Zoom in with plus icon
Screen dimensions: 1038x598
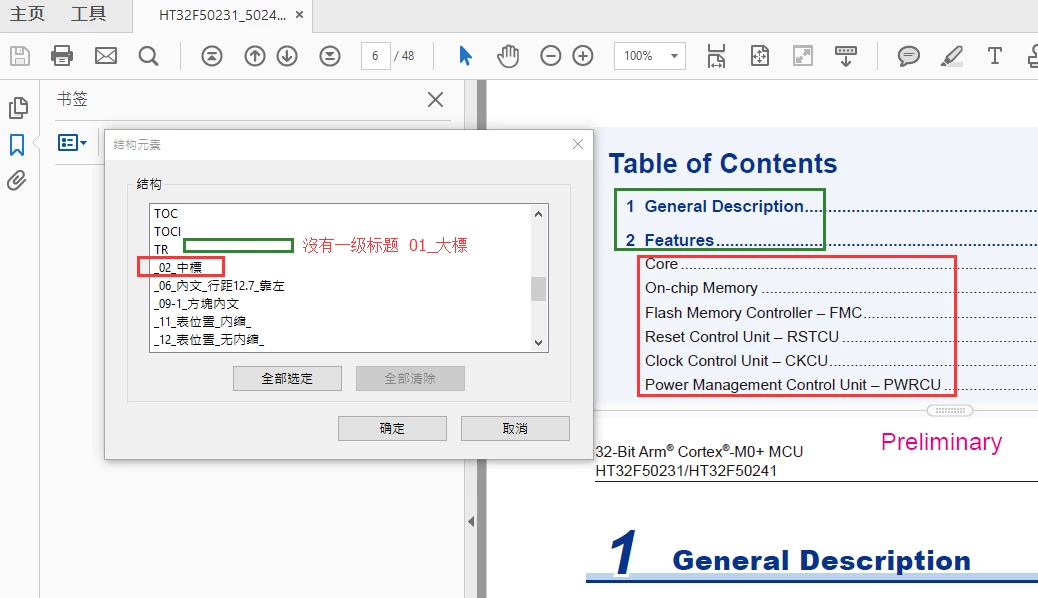pyautogui.click(x=583, y=56)
